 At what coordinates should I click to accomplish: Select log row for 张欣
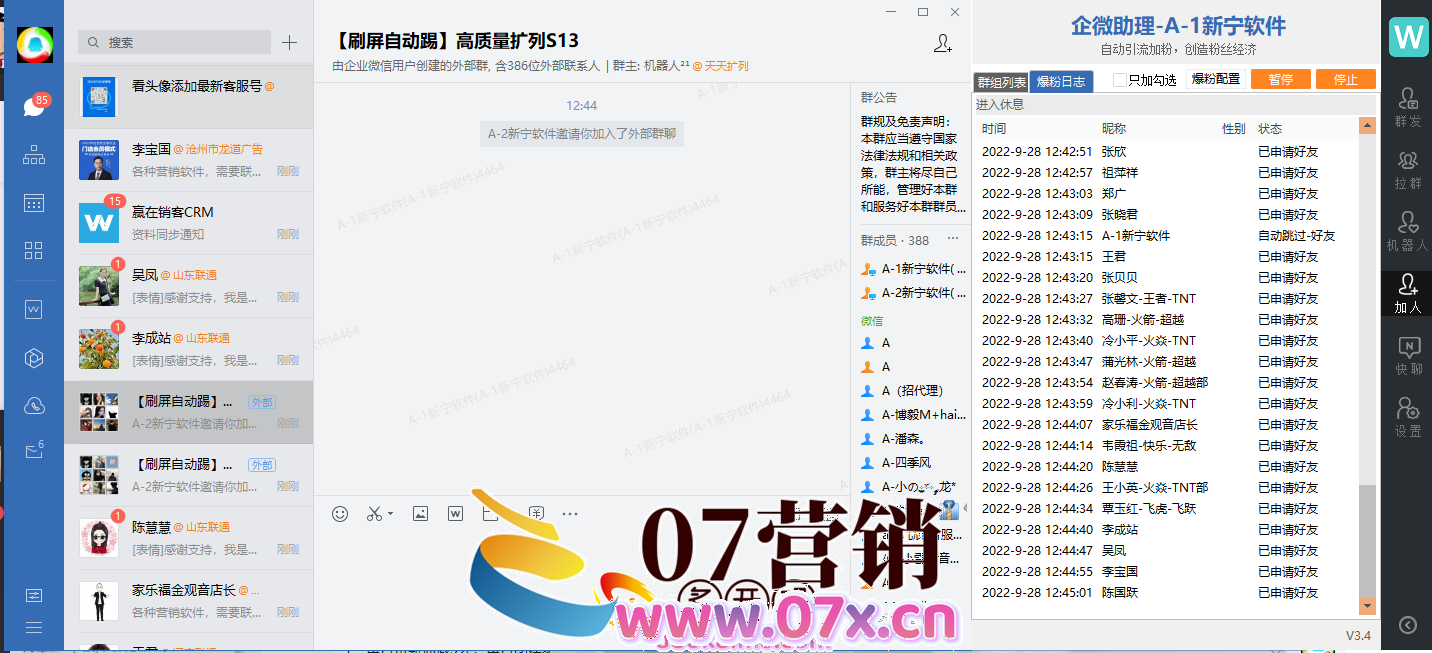click(x=1167, y=152)
